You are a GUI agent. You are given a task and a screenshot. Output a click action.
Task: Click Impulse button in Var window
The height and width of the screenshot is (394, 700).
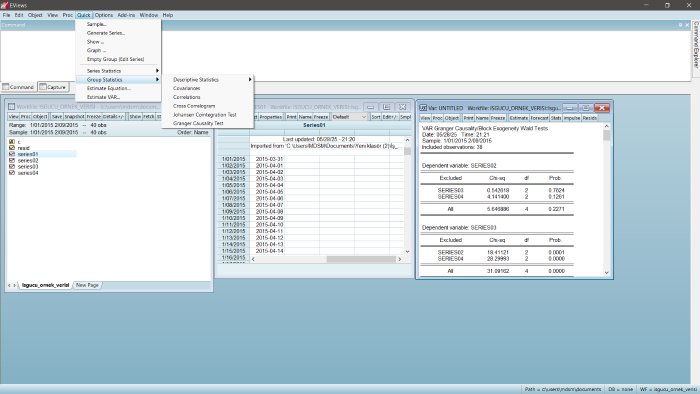572,118
